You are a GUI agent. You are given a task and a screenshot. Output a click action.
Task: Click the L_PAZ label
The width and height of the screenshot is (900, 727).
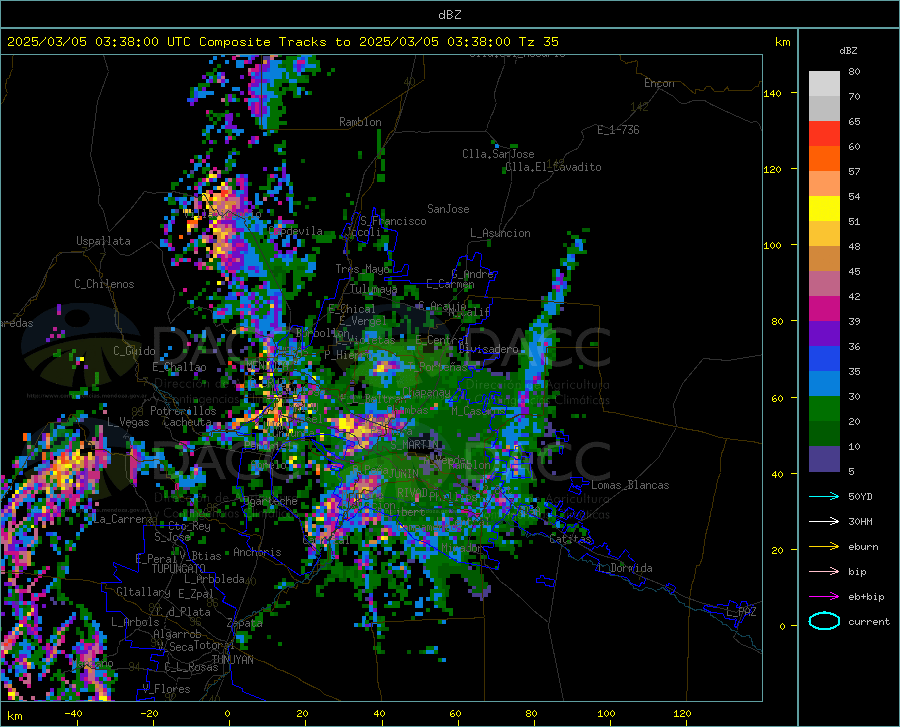[741, 612]
